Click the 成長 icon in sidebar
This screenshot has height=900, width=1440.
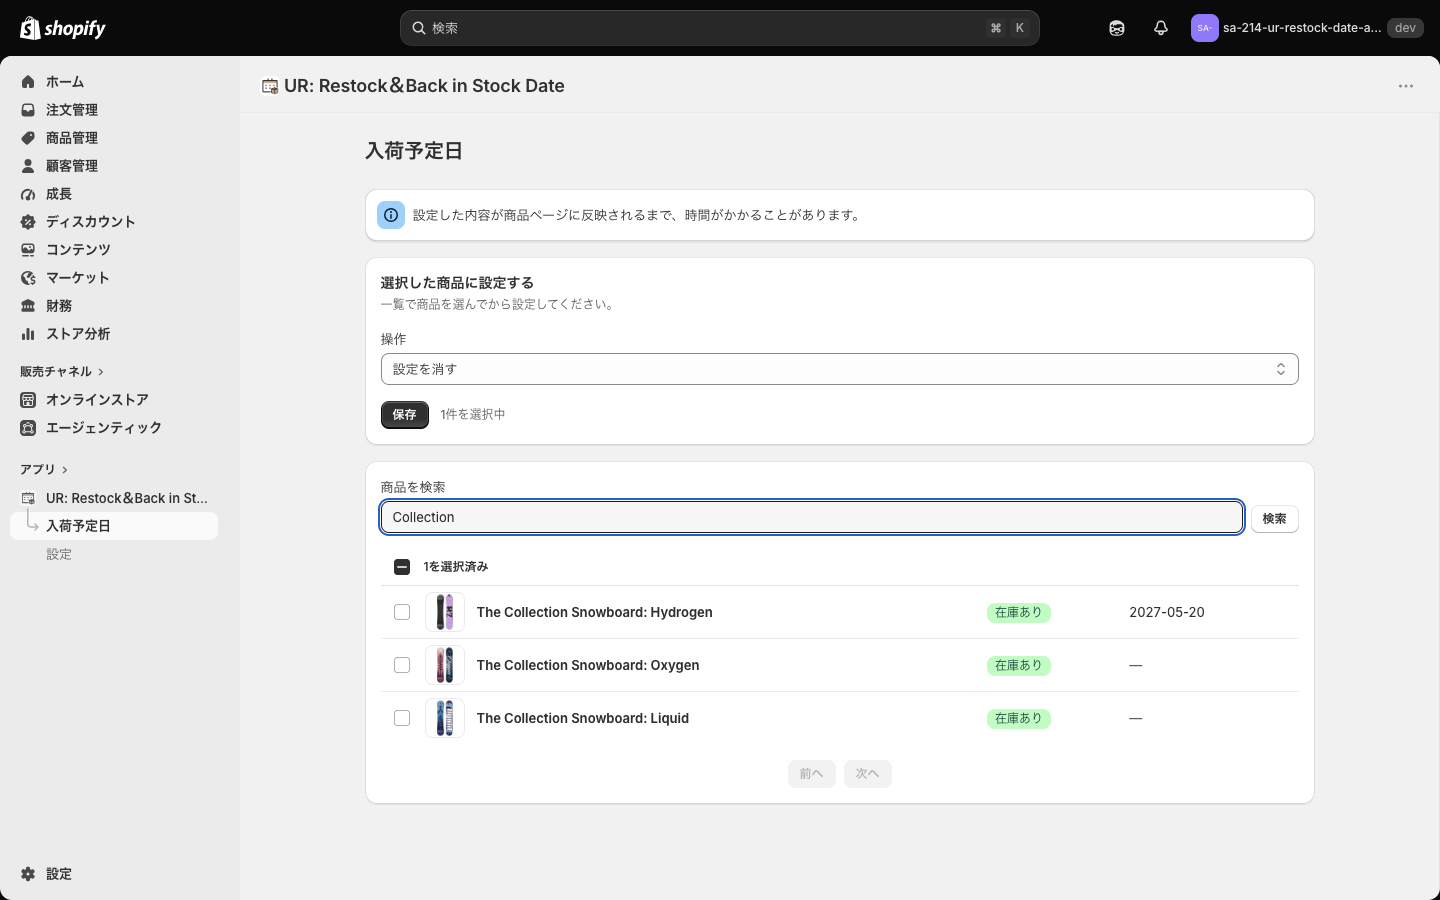point(28,194)
